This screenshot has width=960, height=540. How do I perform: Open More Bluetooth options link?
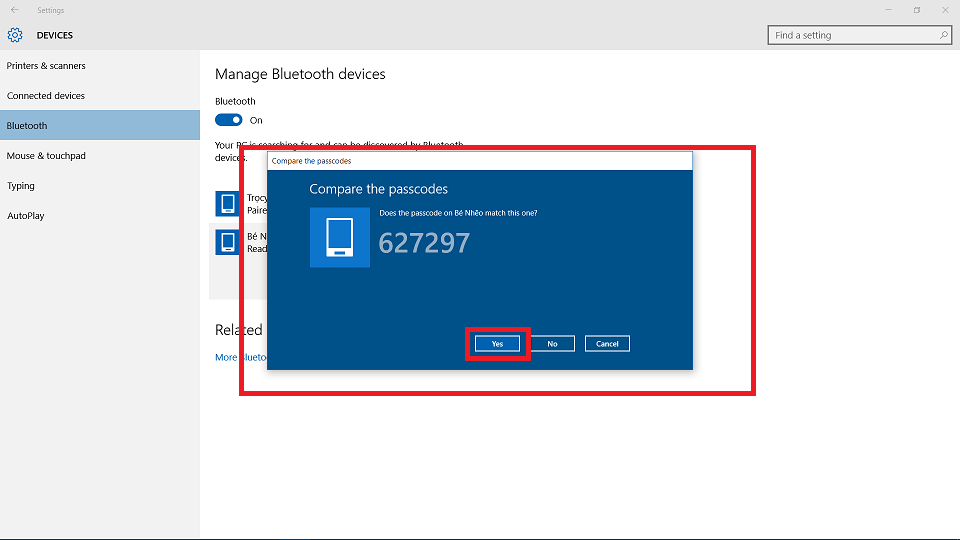click(241, 357)
